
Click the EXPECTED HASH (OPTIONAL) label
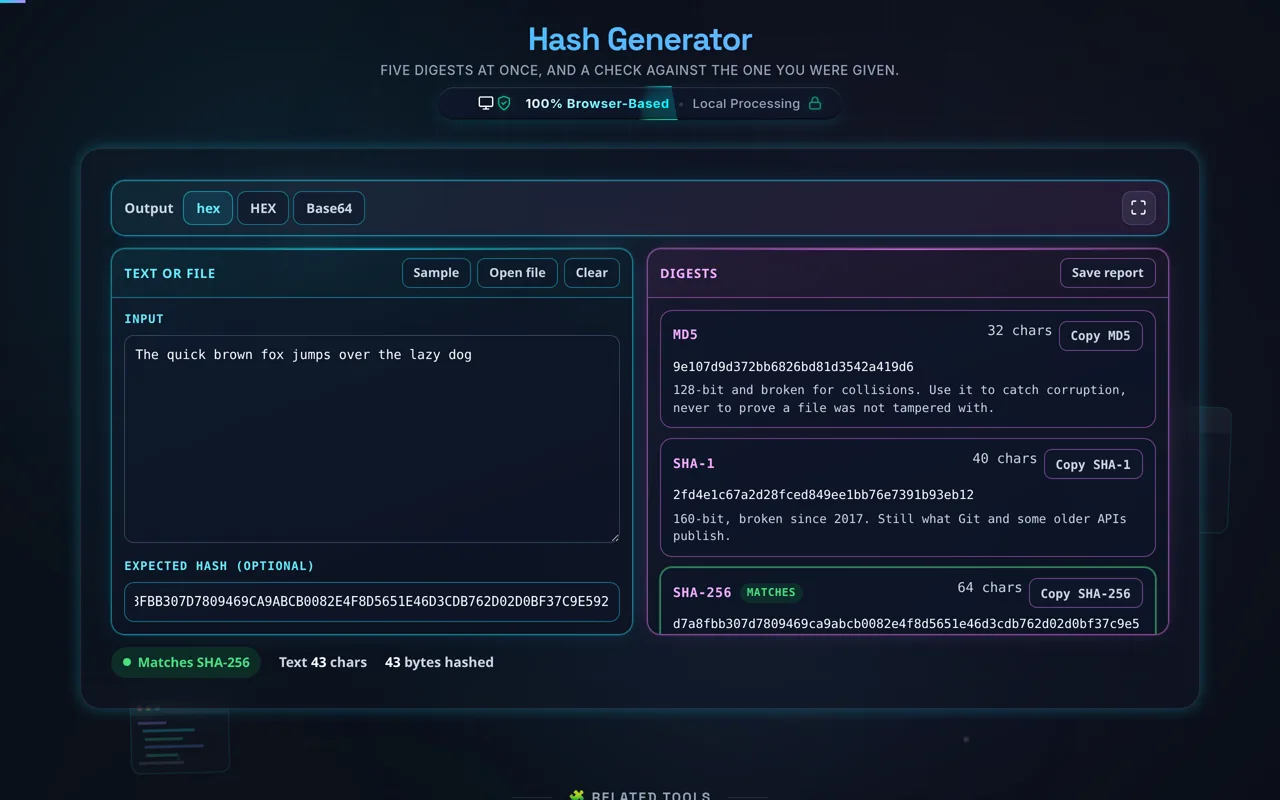[x=219, y=566]
